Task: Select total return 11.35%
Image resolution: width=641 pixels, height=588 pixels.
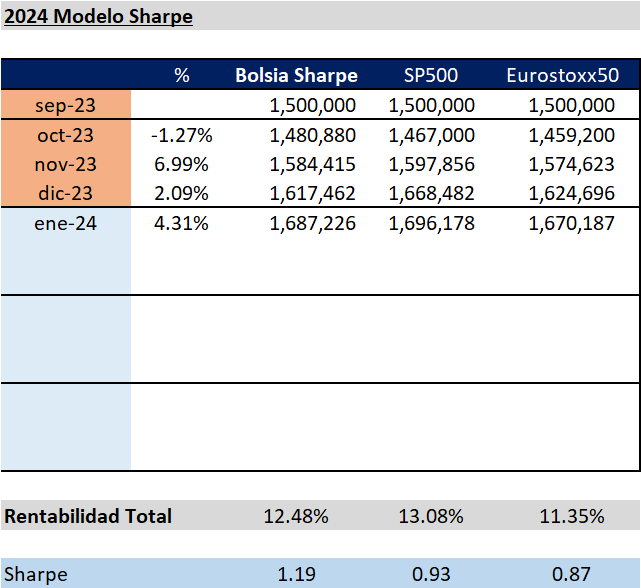Action: point(572,516)
